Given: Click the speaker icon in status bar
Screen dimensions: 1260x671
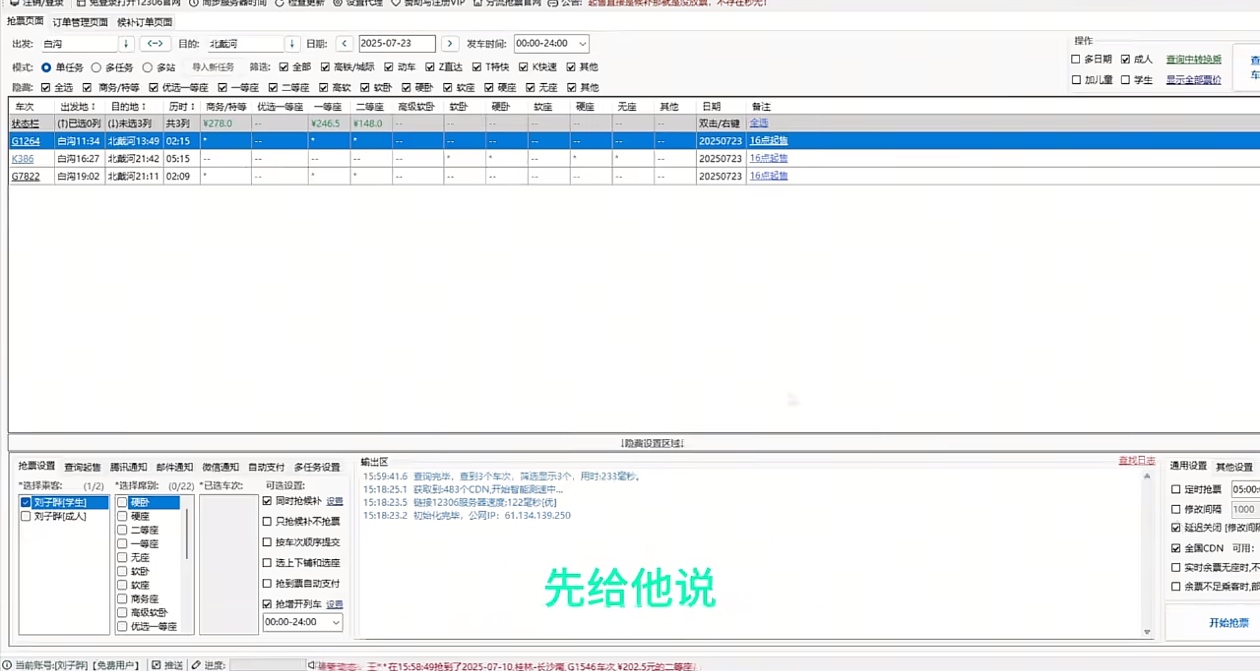Looking at the screenshot, I should (312, 664).
